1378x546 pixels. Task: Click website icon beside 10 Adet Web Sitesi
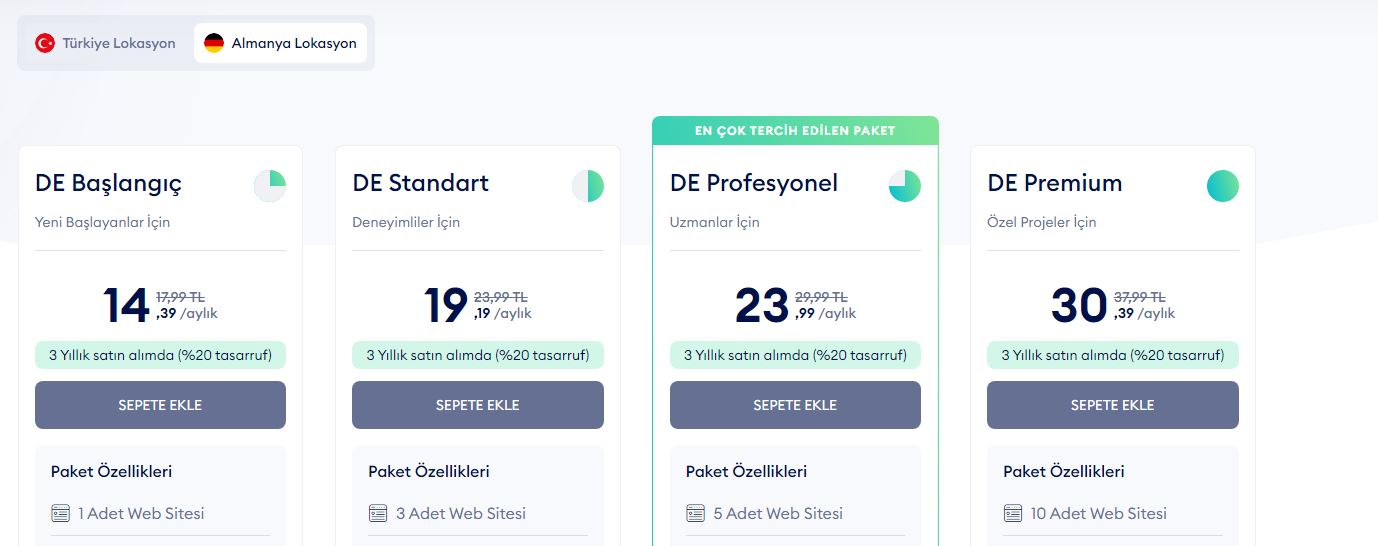(1013, 514)
